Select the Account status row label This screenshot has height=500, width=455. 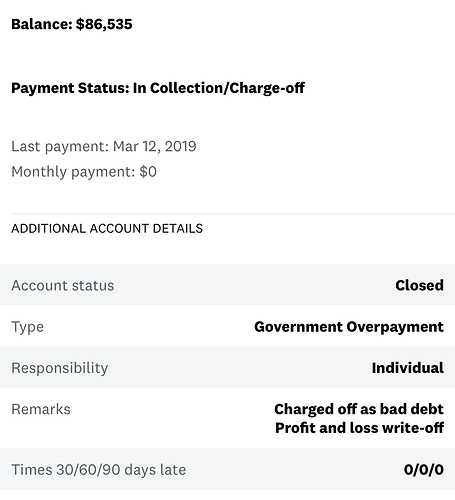[x=63, y=286]
